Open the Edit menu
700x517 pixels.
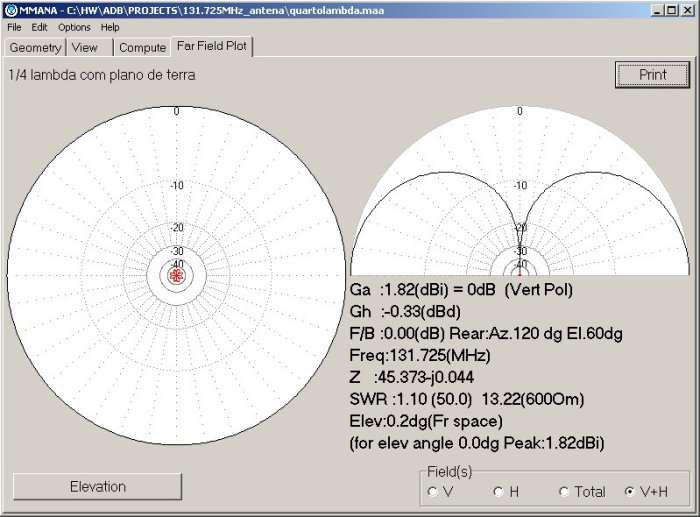coord(39,27)
